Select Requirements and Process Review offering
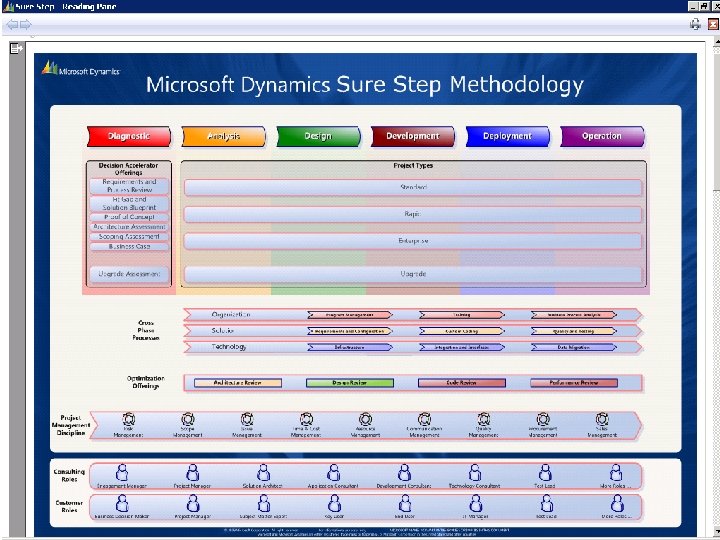Image resolution: width=720 pixels, height=540 pixels. coord(129,186)
